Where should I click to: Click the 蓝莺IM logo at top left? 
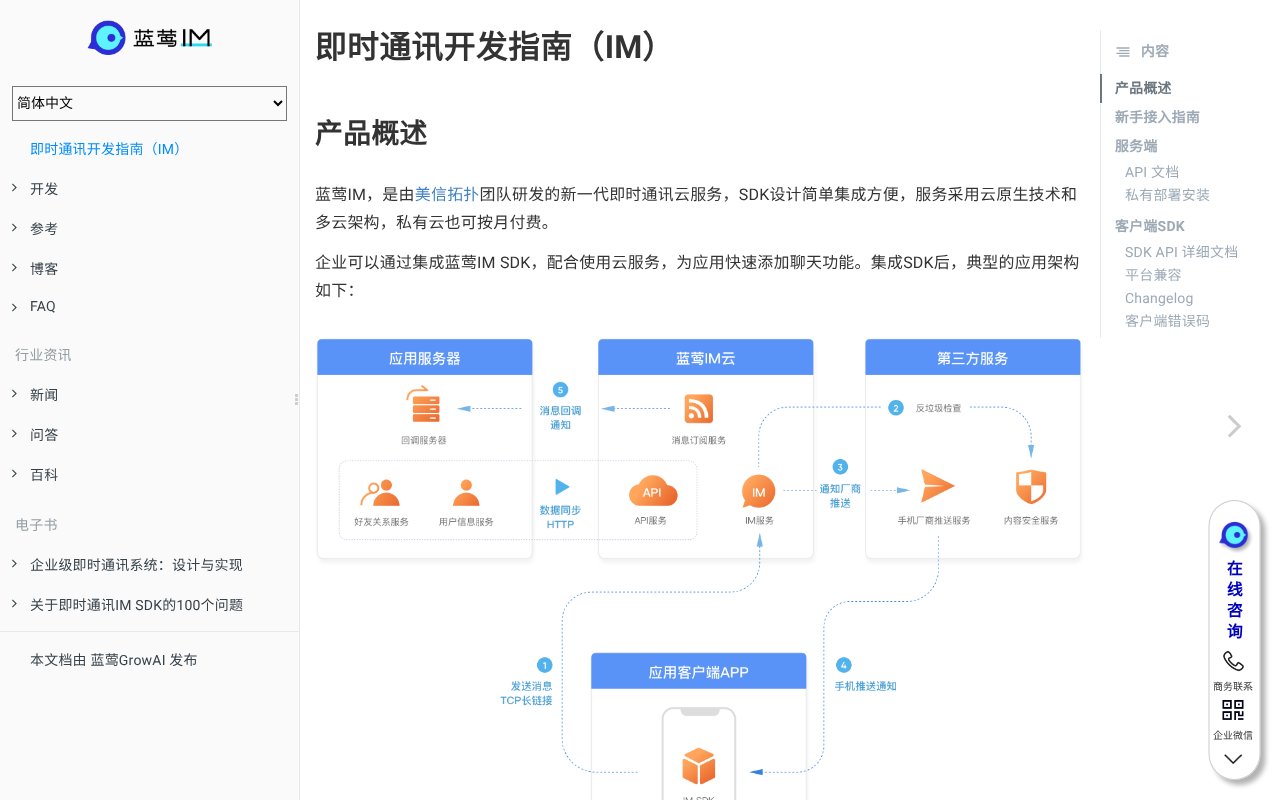(149, 37)
